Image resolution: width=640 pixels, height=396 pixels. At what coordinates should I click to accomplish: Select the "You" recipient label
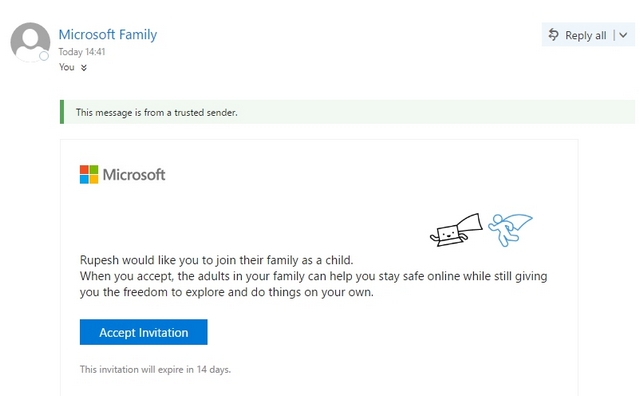click(x=67, y=67)
